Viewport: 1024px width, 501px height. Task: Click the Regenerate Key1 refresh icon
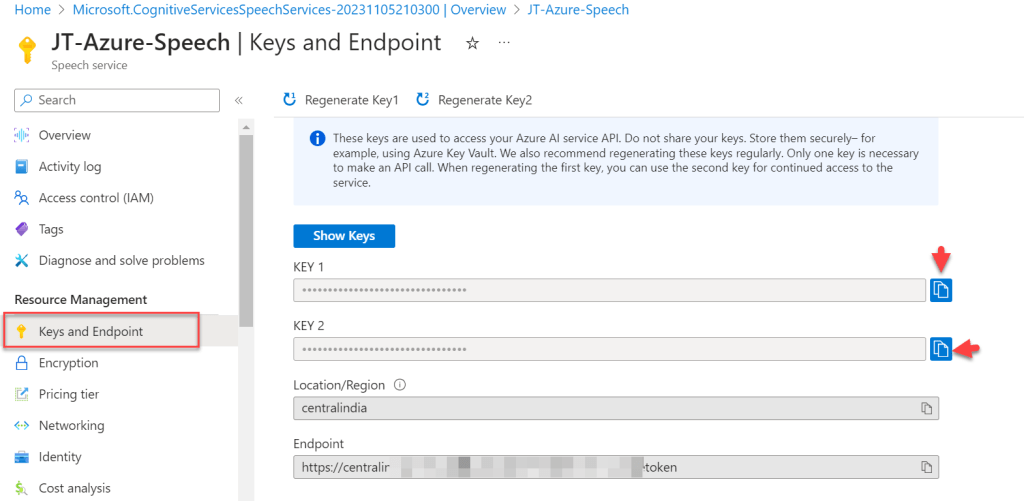[x=289, y=99]
